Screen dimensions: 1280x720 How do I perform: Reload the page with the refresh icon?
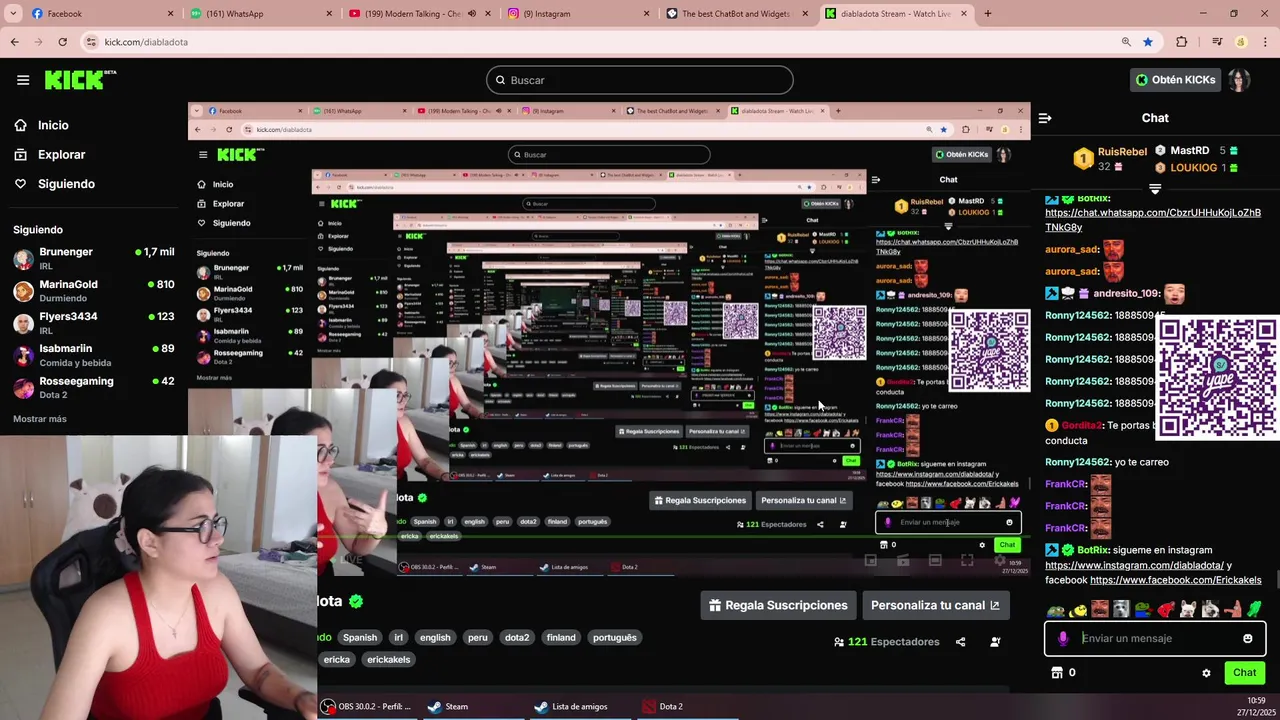62,42
